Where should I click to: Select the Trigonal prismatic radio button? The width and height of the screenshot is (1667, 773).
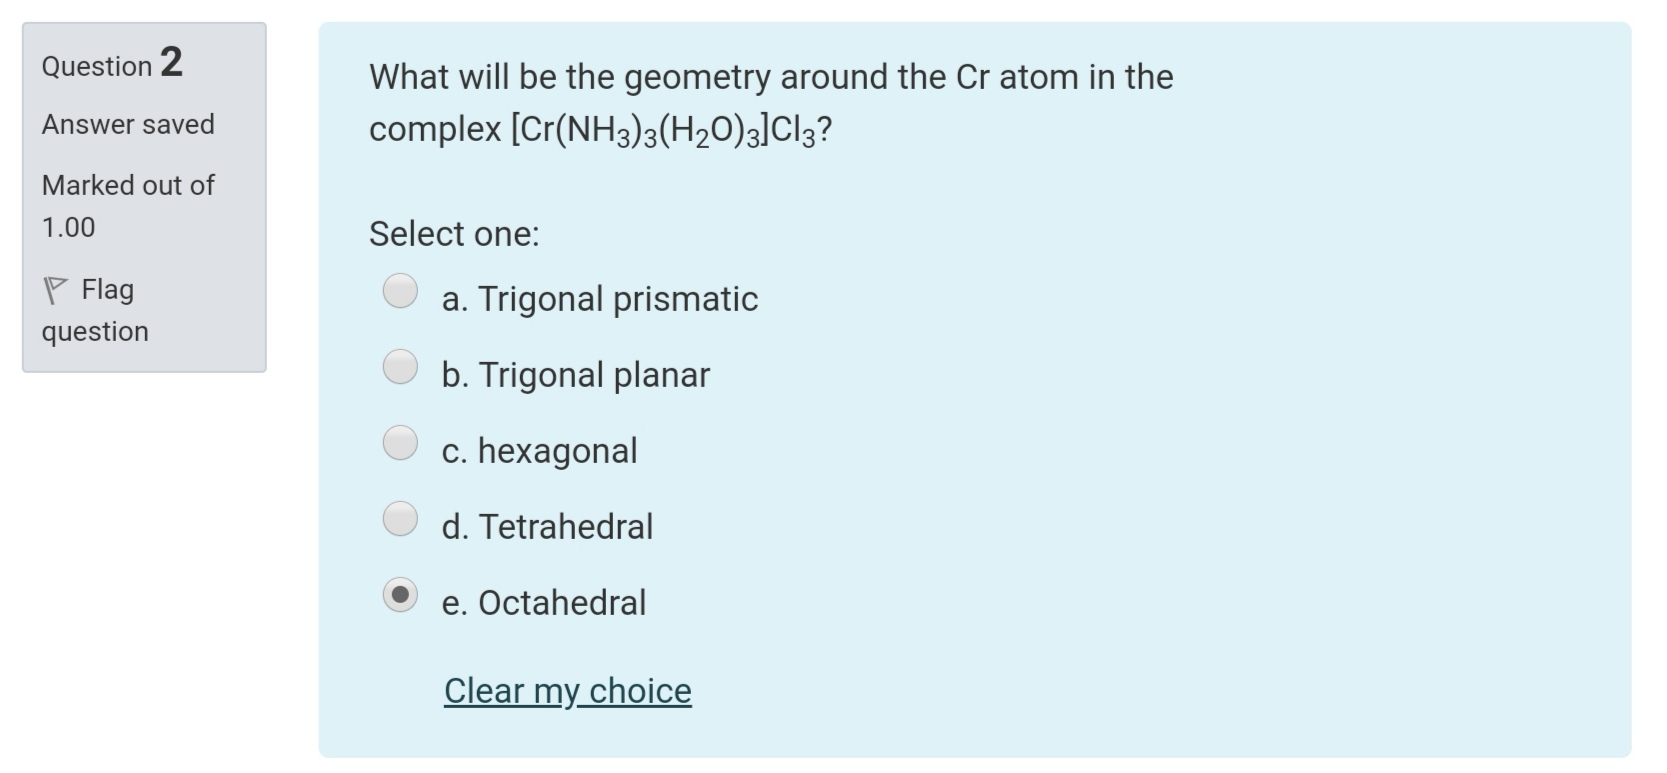[x=400, y=291]
